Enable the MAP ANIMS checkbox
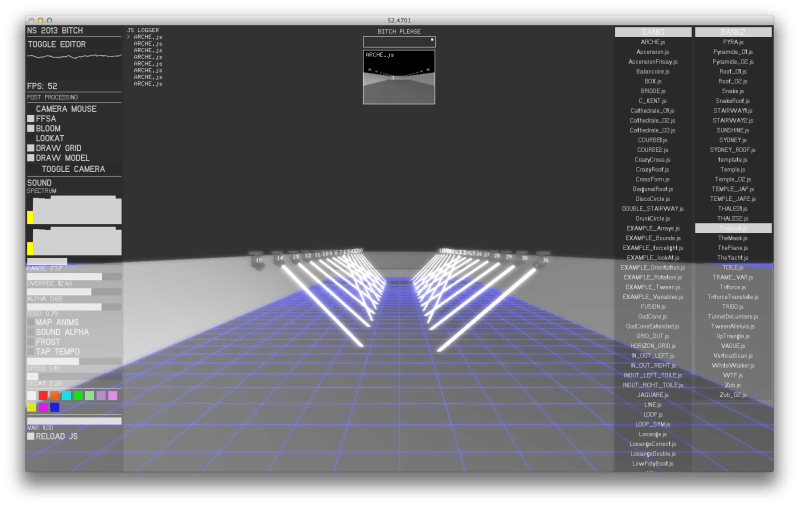 point(31,322)
